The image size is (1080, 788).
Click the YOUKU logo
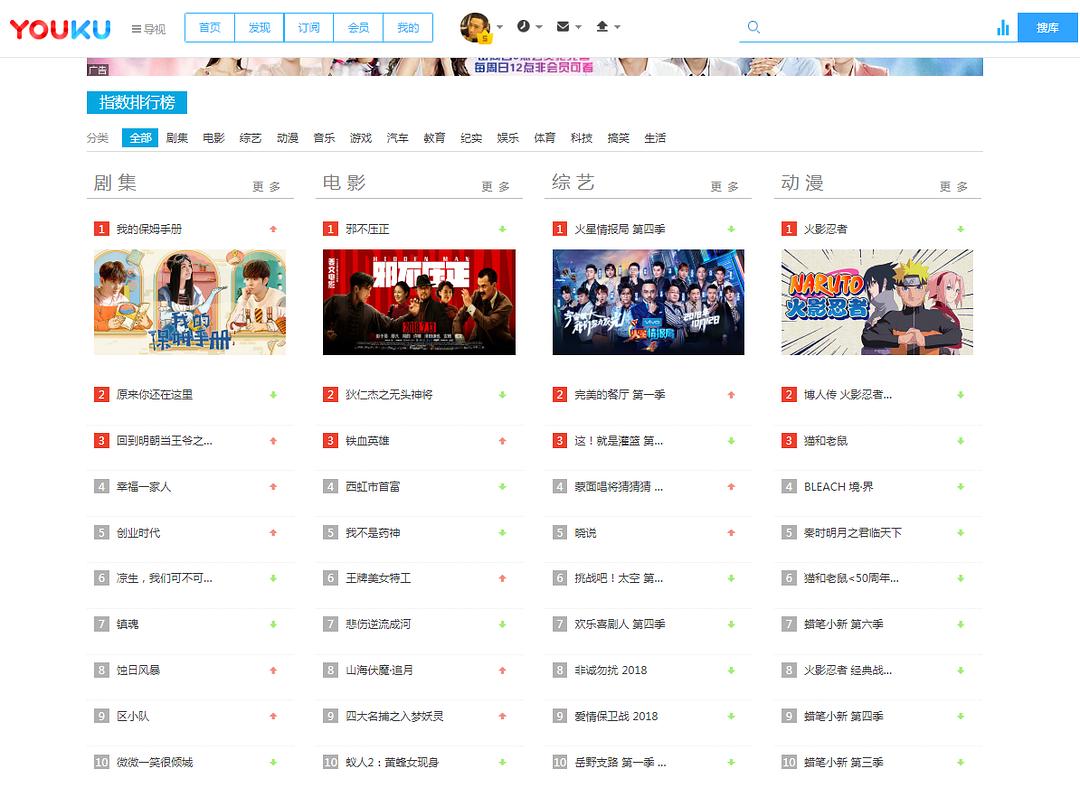pyautogui.click(x=60, y=29)
